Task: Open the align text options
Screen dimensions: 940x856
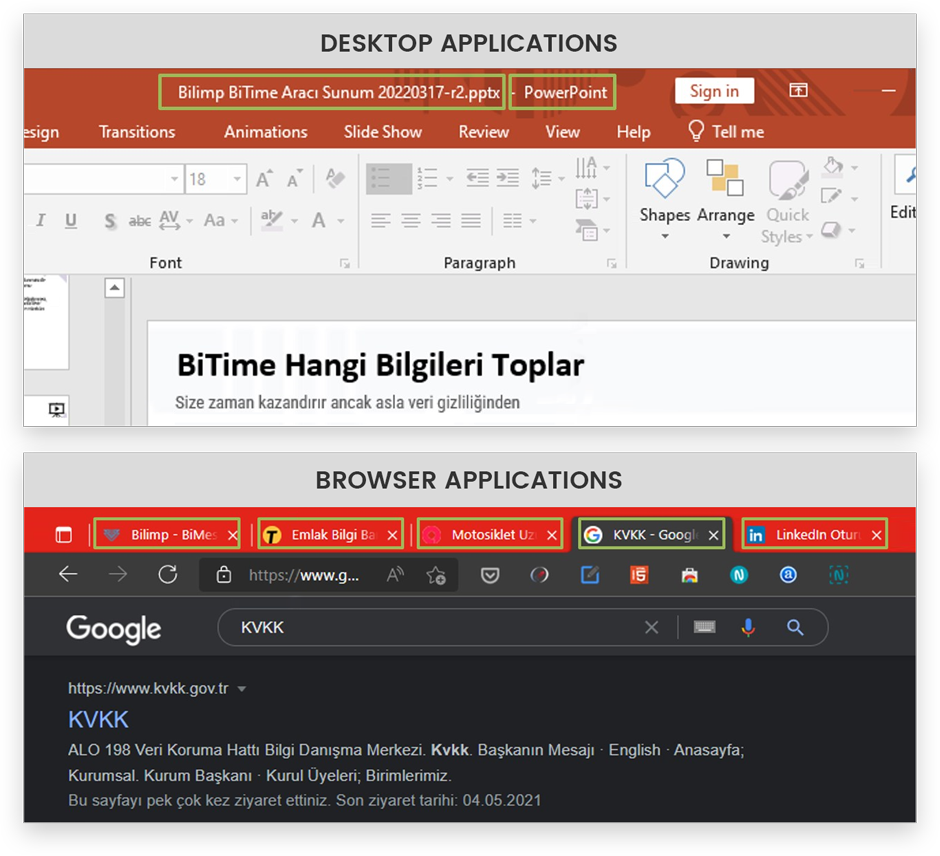Action: [592, 198]
